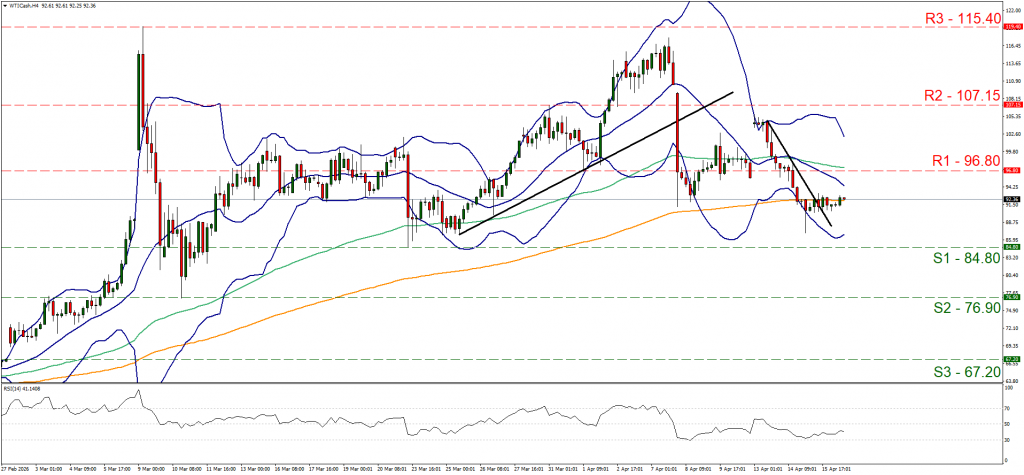Click the red 96.80 price tag on axis
Screen dimensions: 1024x475
(1011, 170)
